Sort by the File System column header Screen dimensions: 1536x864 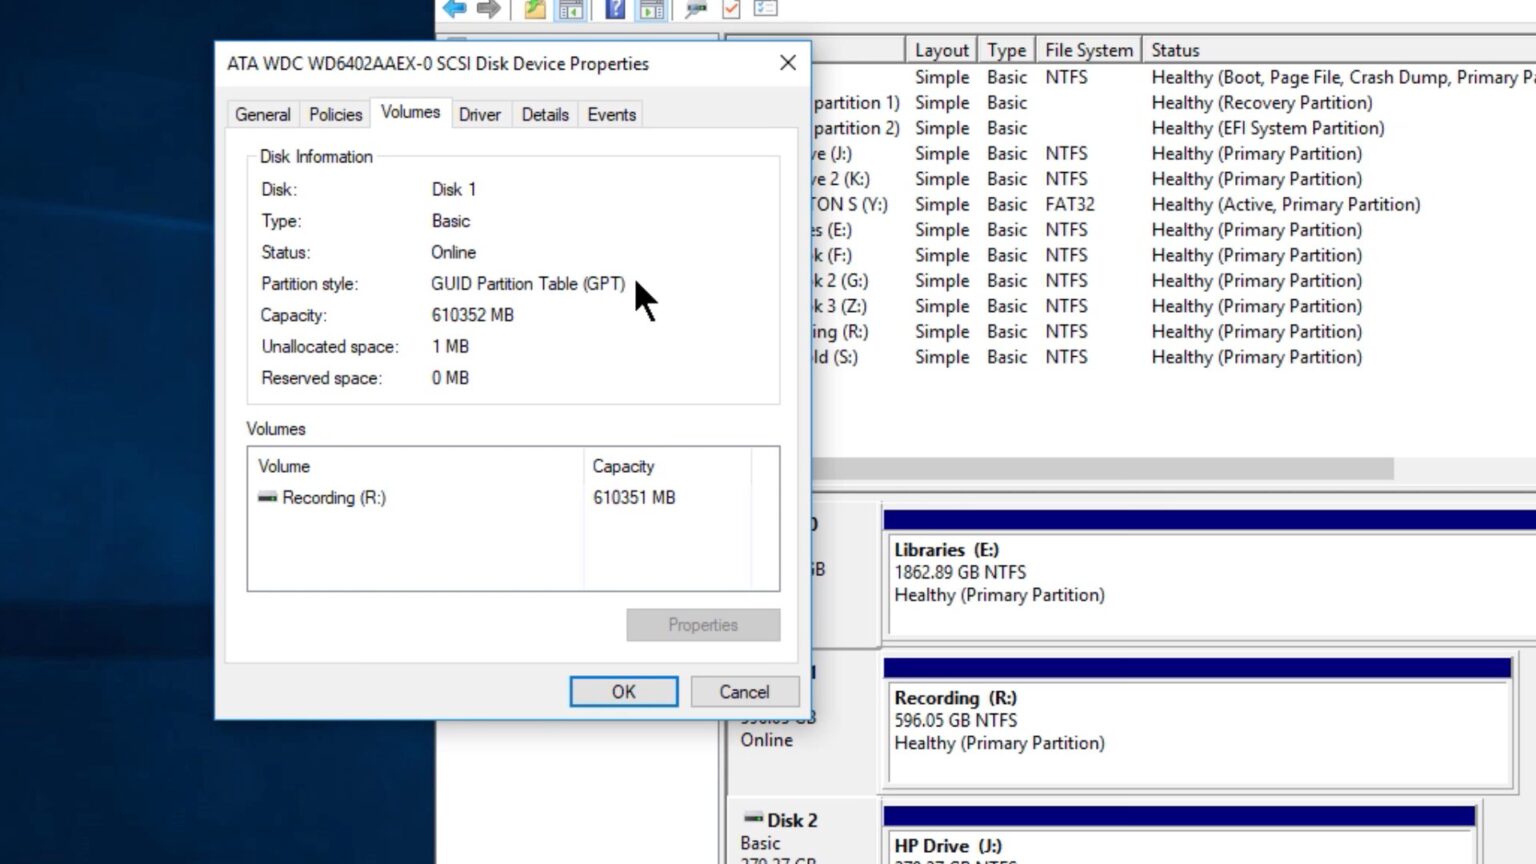pyautogui.click(x=1089, y=50)
